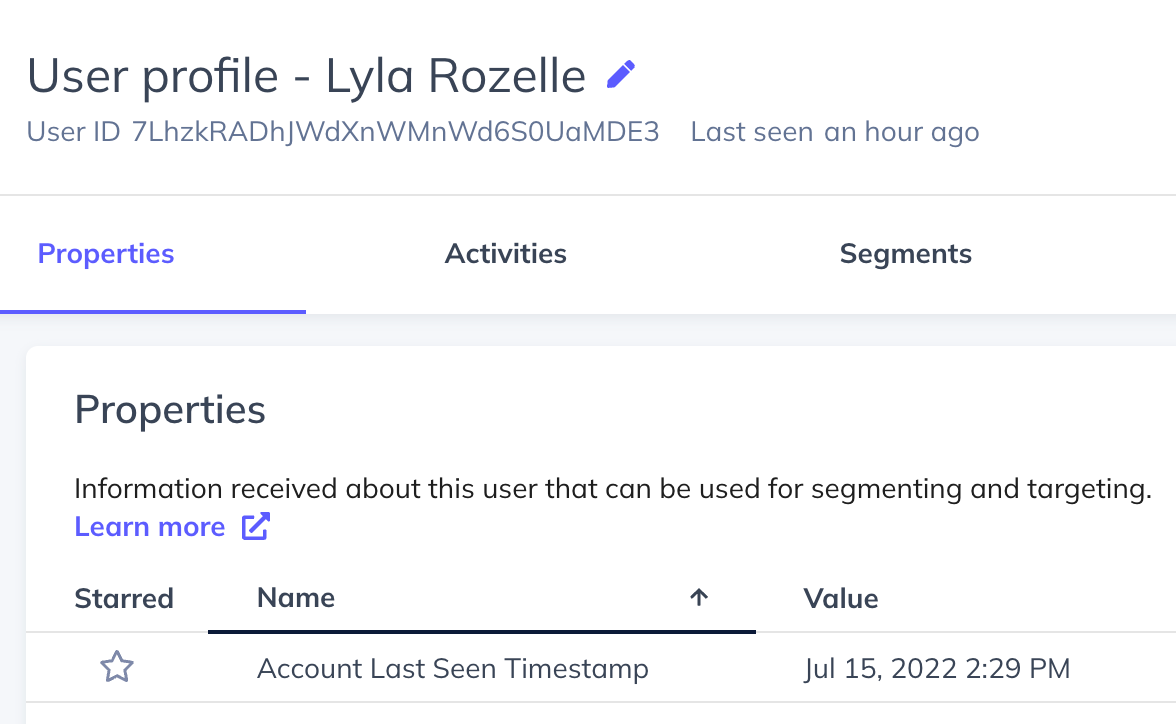The image size is (1176, 724).
Task: Sort by the Name column header
Action: (296, 598)
